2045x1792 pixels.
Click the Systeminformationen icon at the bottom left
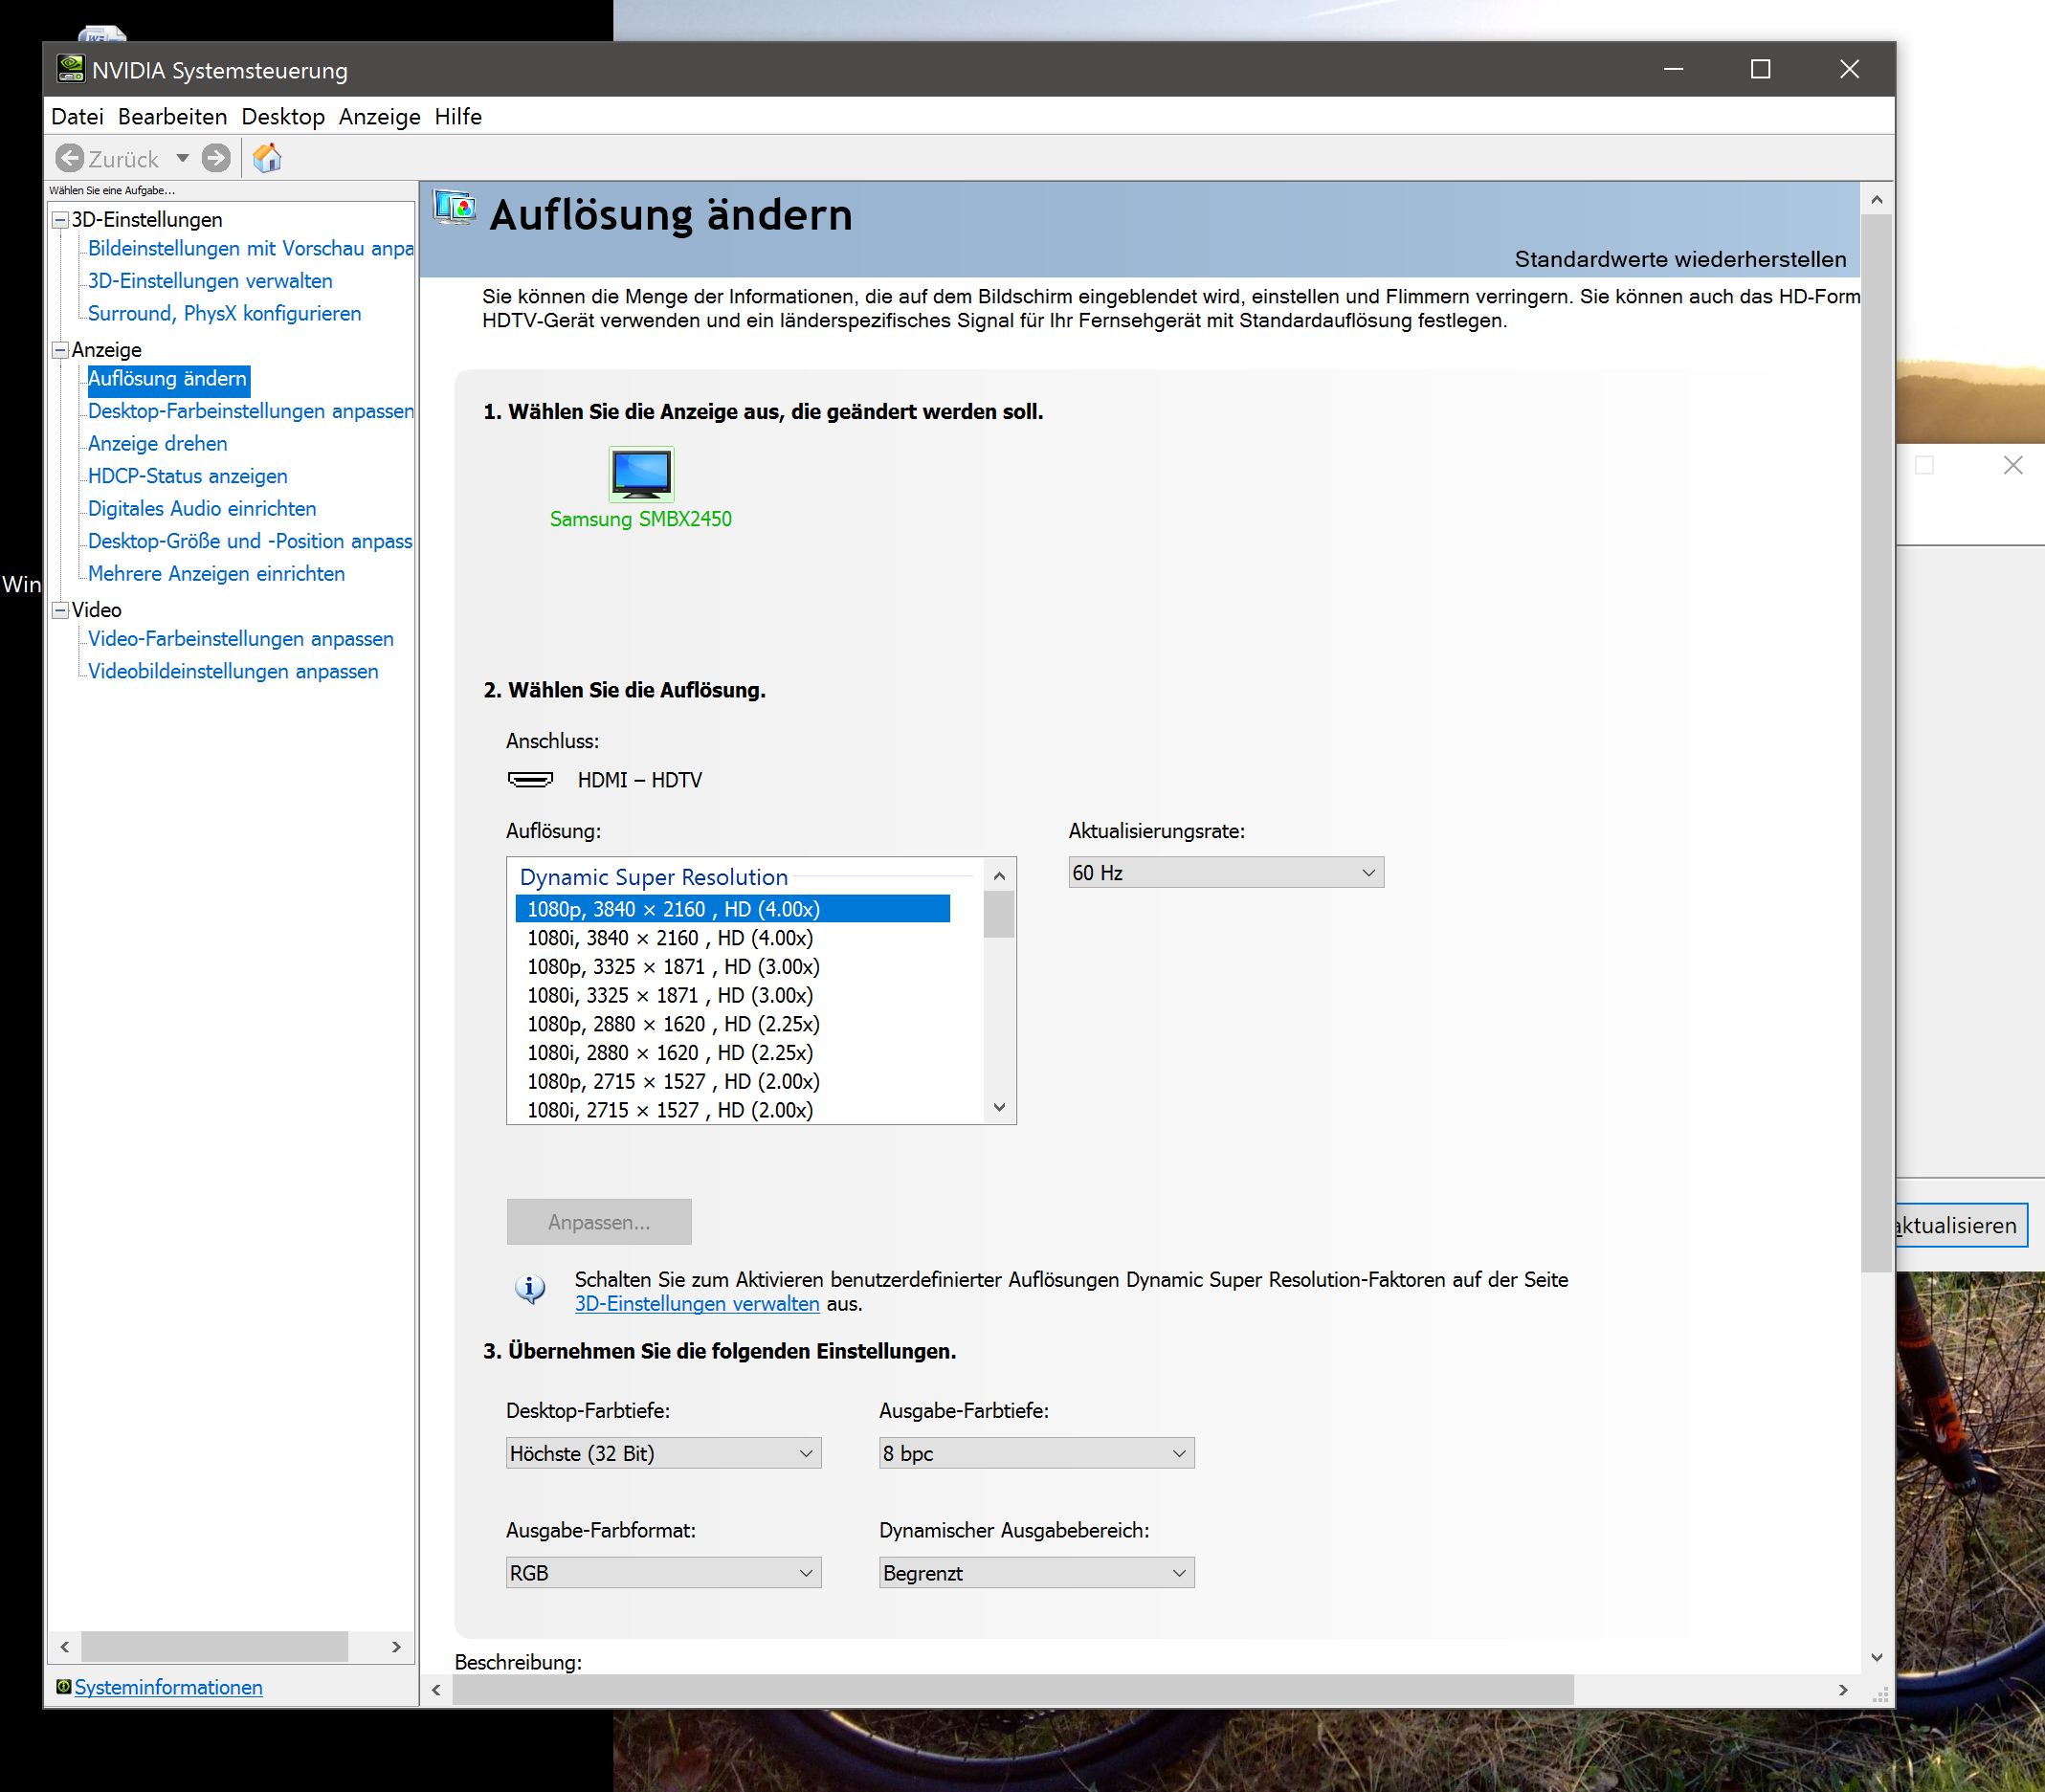[x=63, y=1687]
